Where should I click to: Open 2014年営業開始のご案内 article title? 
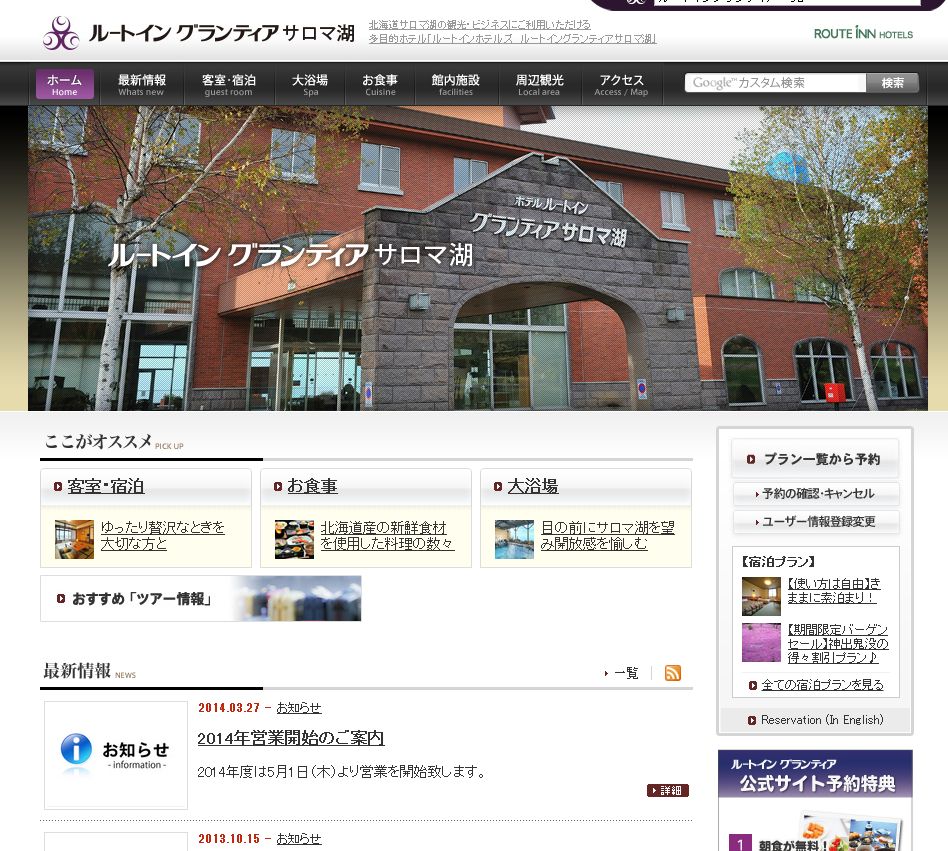pyautogui.click(x=291, y=738)
